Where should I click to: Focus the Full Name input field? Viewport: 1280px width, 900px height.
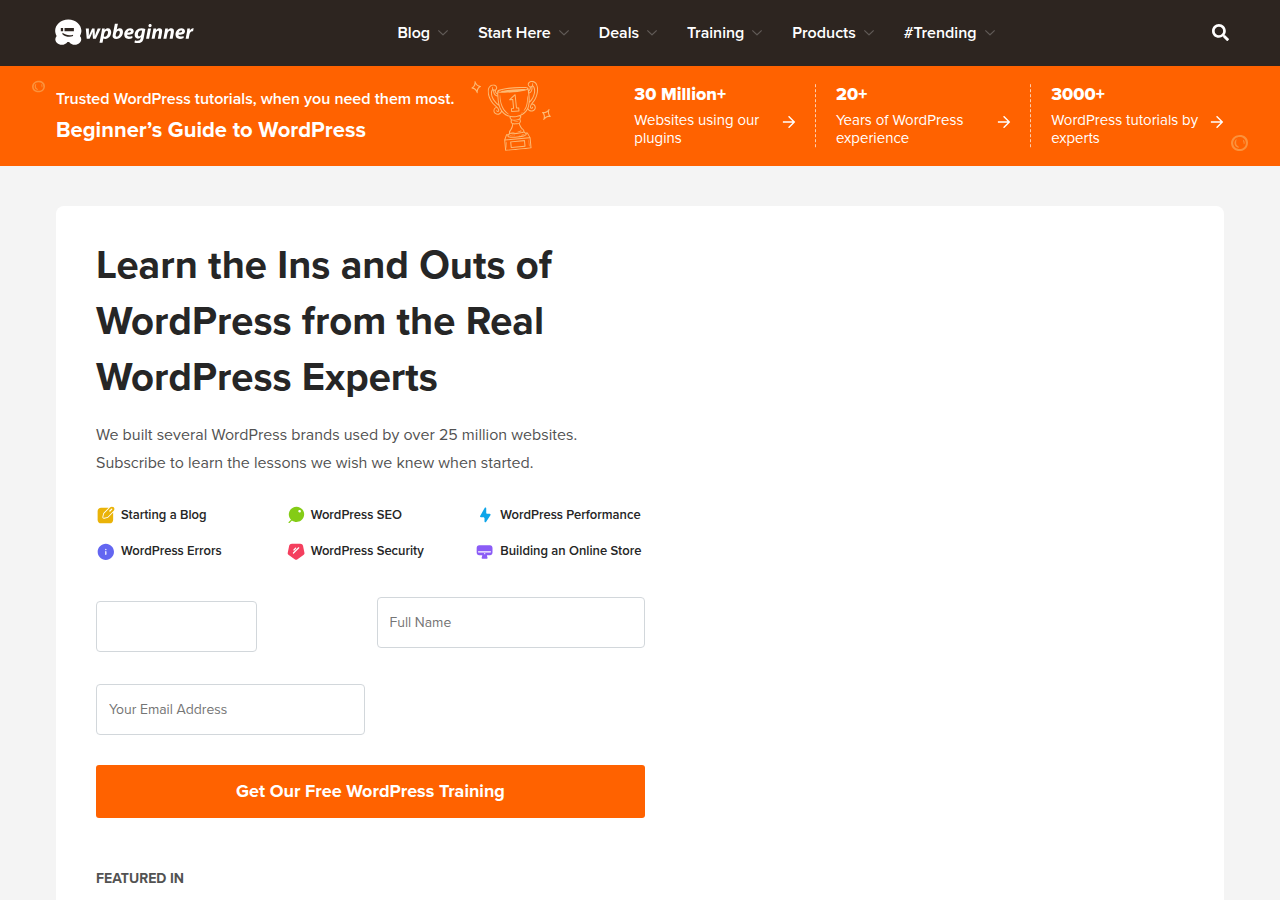[x=511, y=622]
